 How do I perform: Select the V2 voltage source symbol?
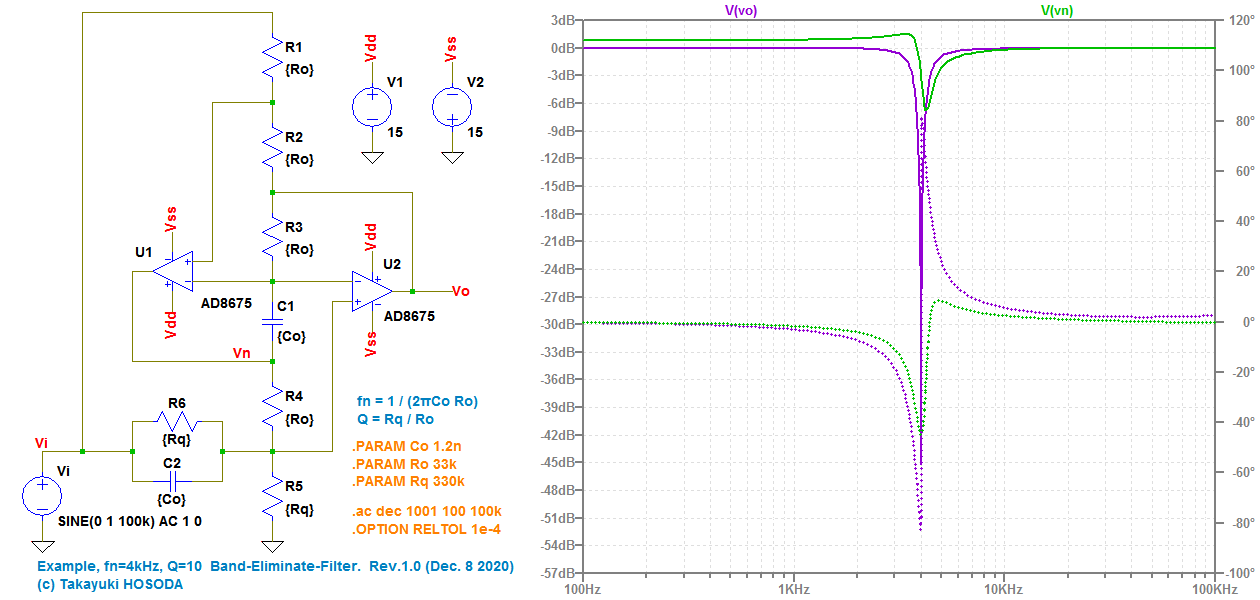[x=451, y=107]
